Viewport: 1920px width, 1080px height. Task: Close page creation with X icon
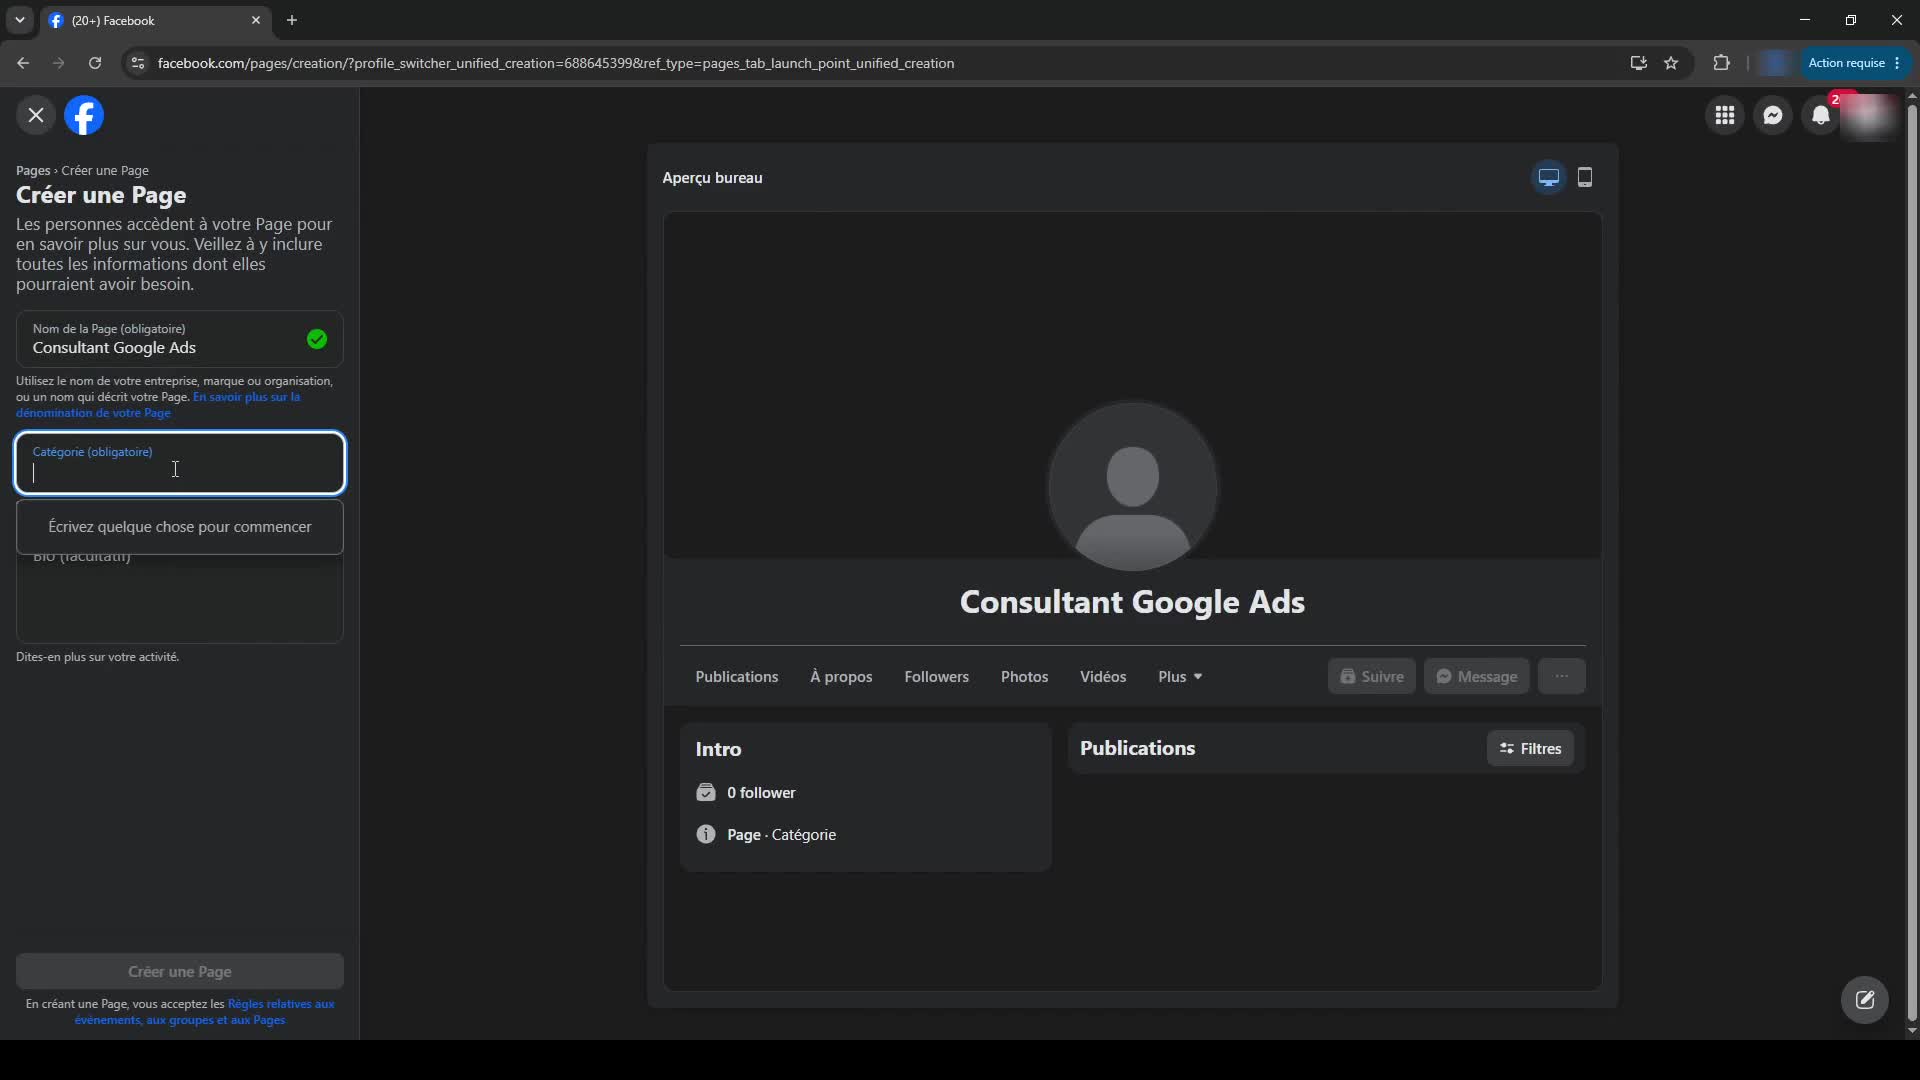[36, 116]
